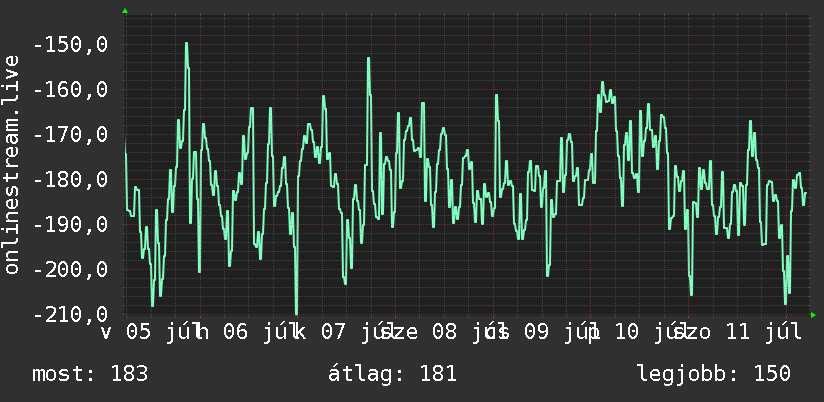Select the 'v 05 júl' date marker
The width and height of the screenshot is (824, 402).
click(x=152, y=333)
